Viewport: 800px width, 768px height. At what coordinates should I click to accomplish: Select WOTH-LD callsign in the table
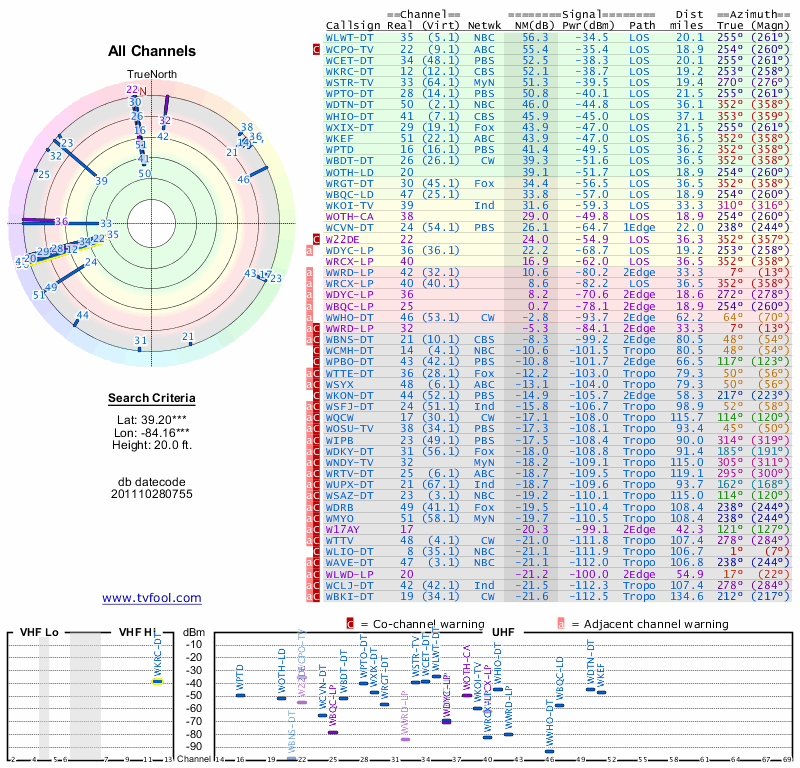[x=349, y=172]
